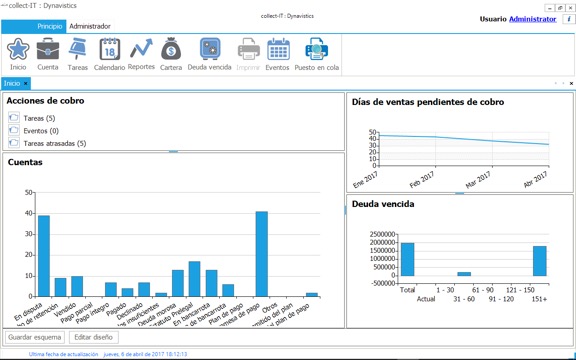Click the Vendido bar in Cuentas chart
The height and width of the screenshot is (360, 576).
click(77, 286)
